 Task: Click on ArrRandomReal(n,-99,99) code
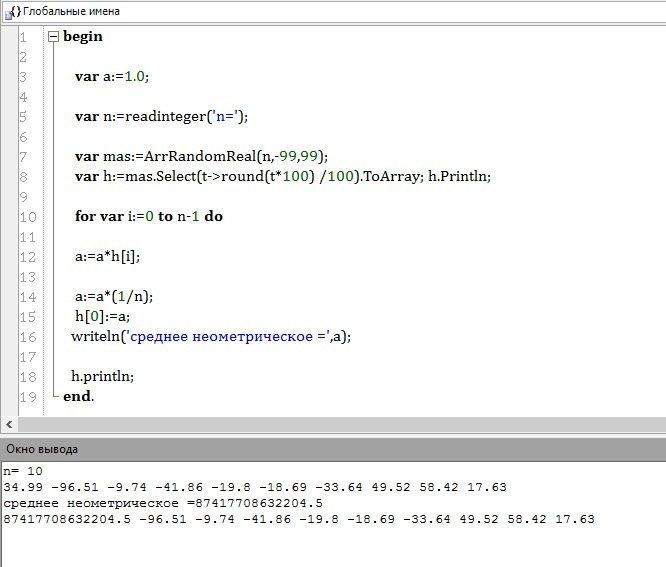[234, 157]
